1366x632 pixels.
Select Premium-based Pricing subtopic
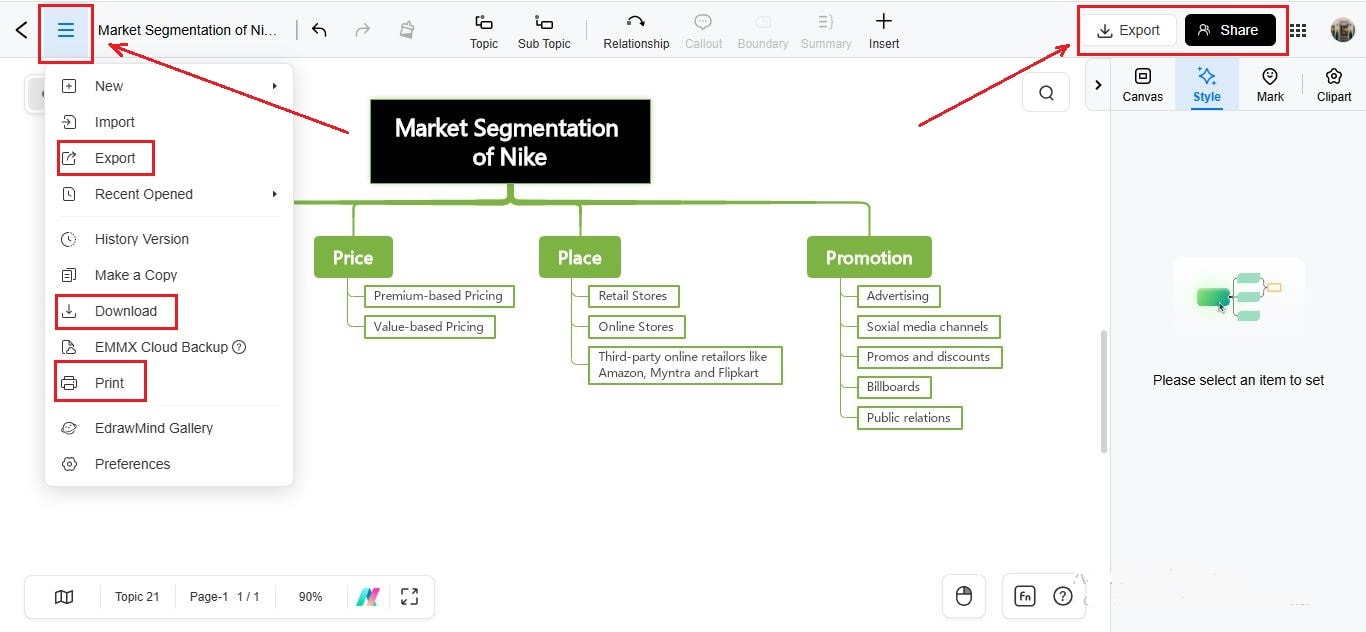click(439, 296)
